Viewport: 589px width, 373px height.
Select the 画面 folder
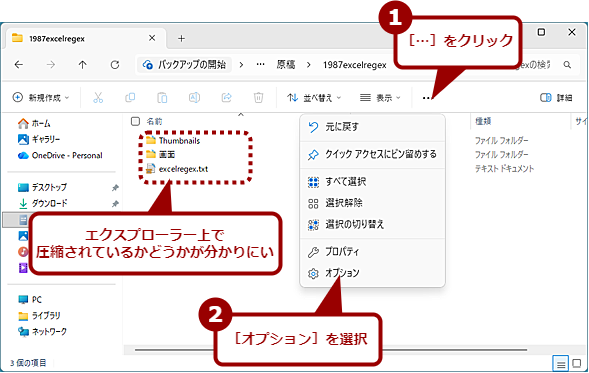[x=161, y=154]
